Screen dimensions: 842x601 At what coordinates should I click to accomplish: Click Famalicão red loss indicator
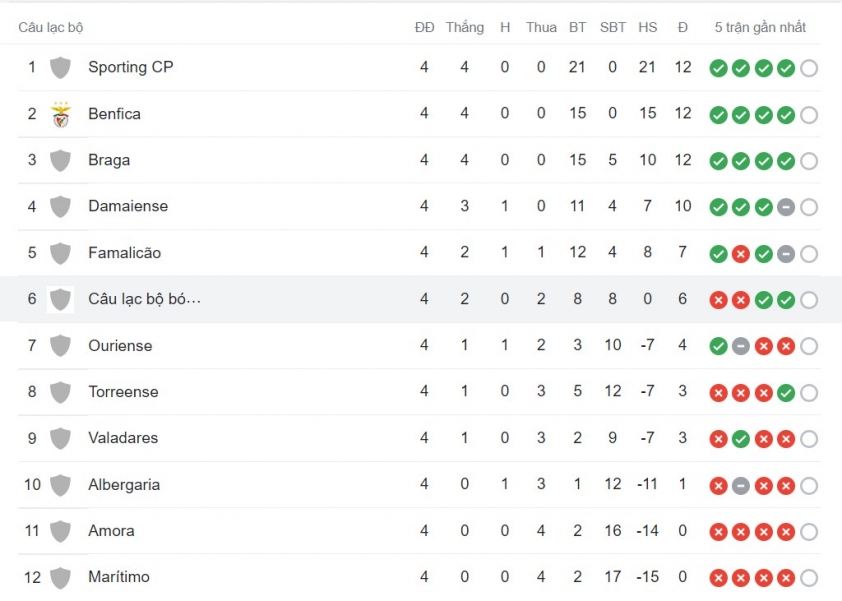741,254
